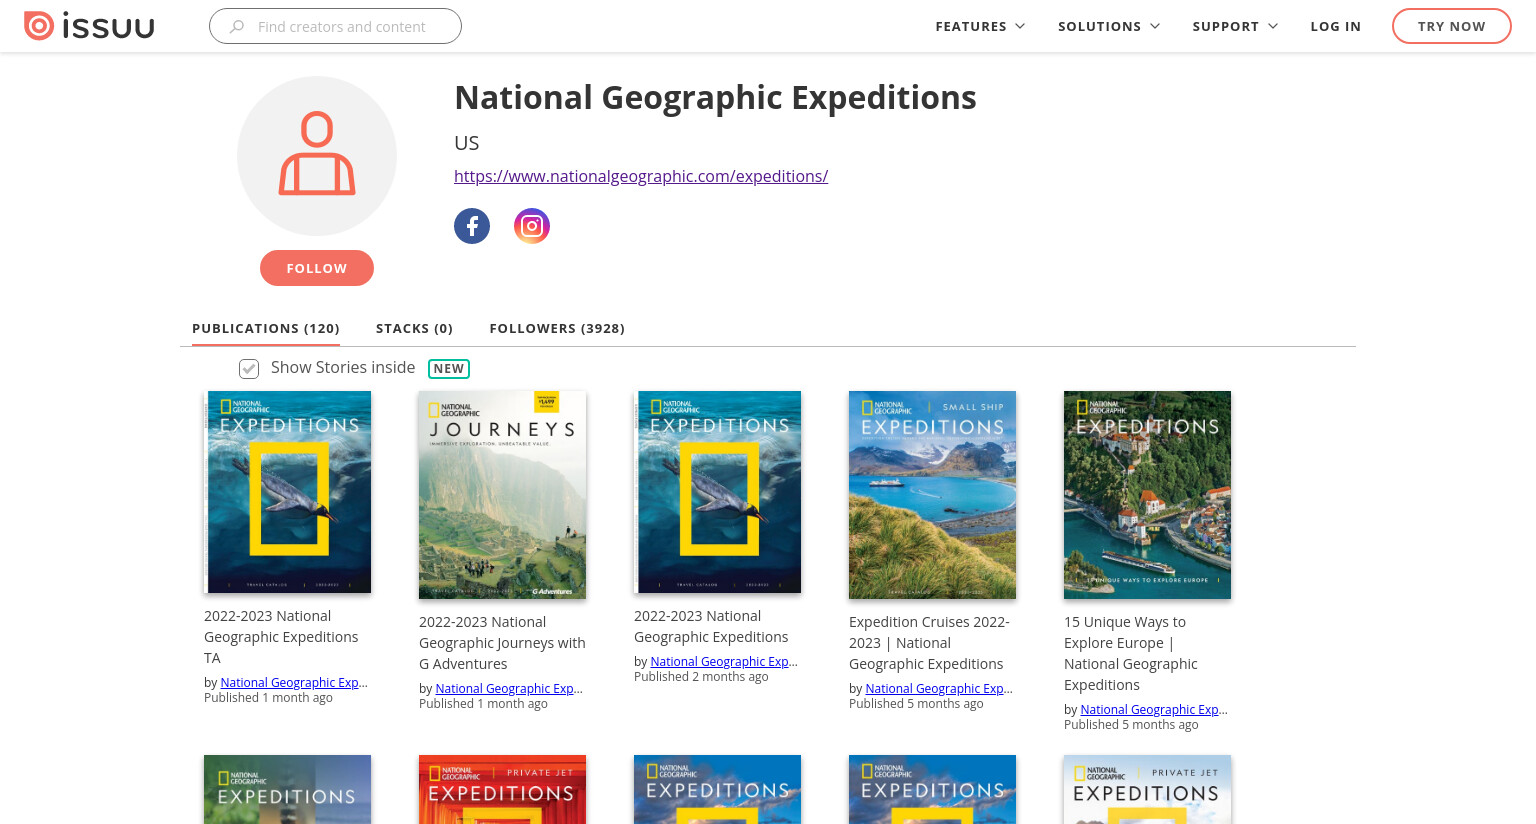Click title 'Expedition Cruises 2022-2023'
The height and width of the screenshot is (824, 1536).
tap(929, 643)
